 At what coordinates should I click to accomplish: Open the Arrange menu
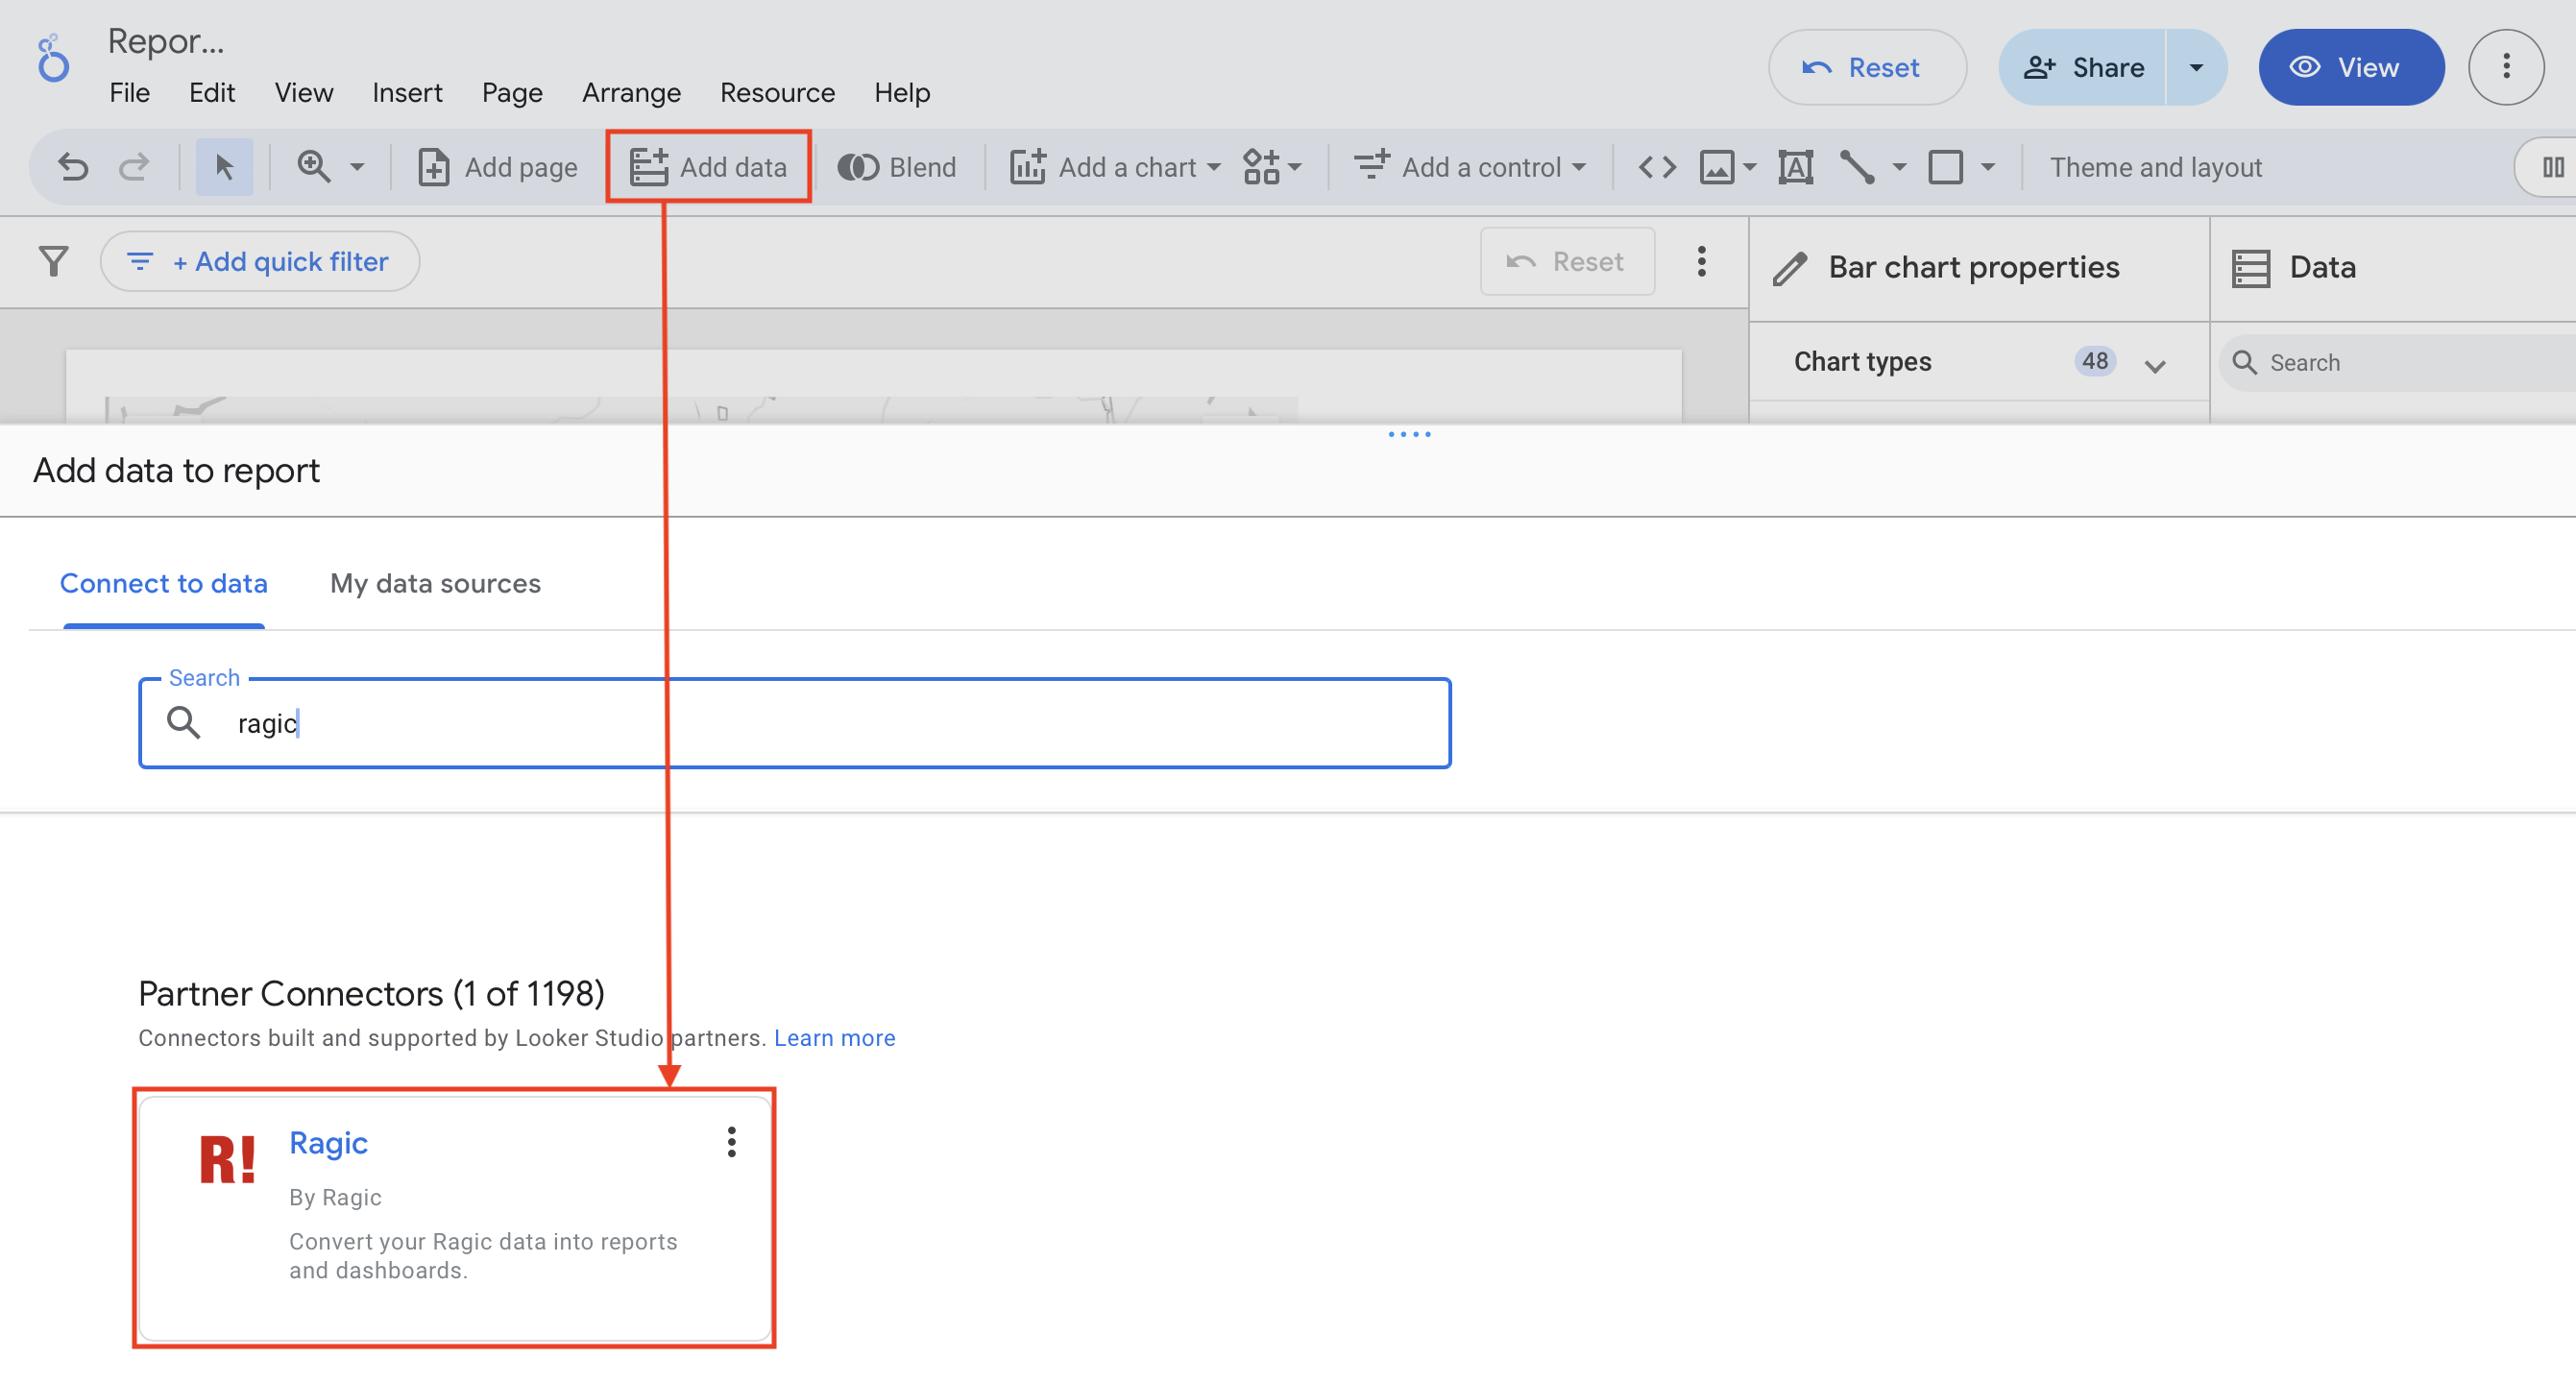pyautogui.click(x=631, y=93)
